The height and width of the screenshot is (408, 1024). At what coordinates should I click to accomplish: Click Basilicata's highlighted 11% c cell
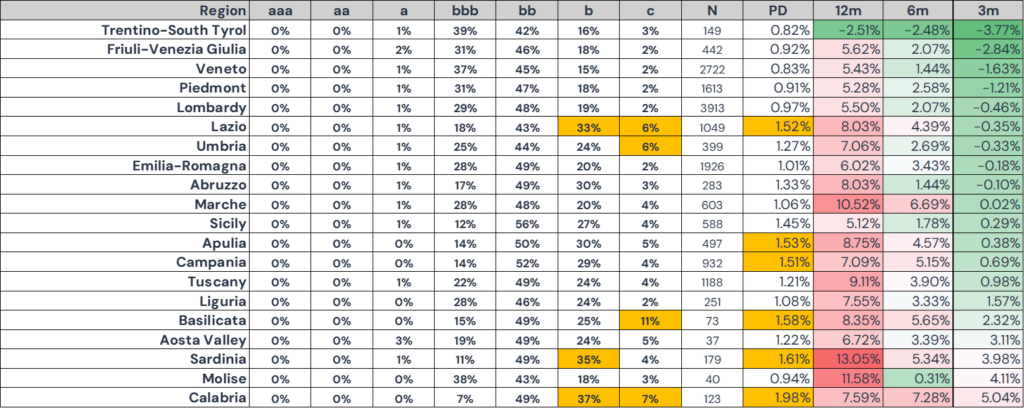tap(650, 321)
